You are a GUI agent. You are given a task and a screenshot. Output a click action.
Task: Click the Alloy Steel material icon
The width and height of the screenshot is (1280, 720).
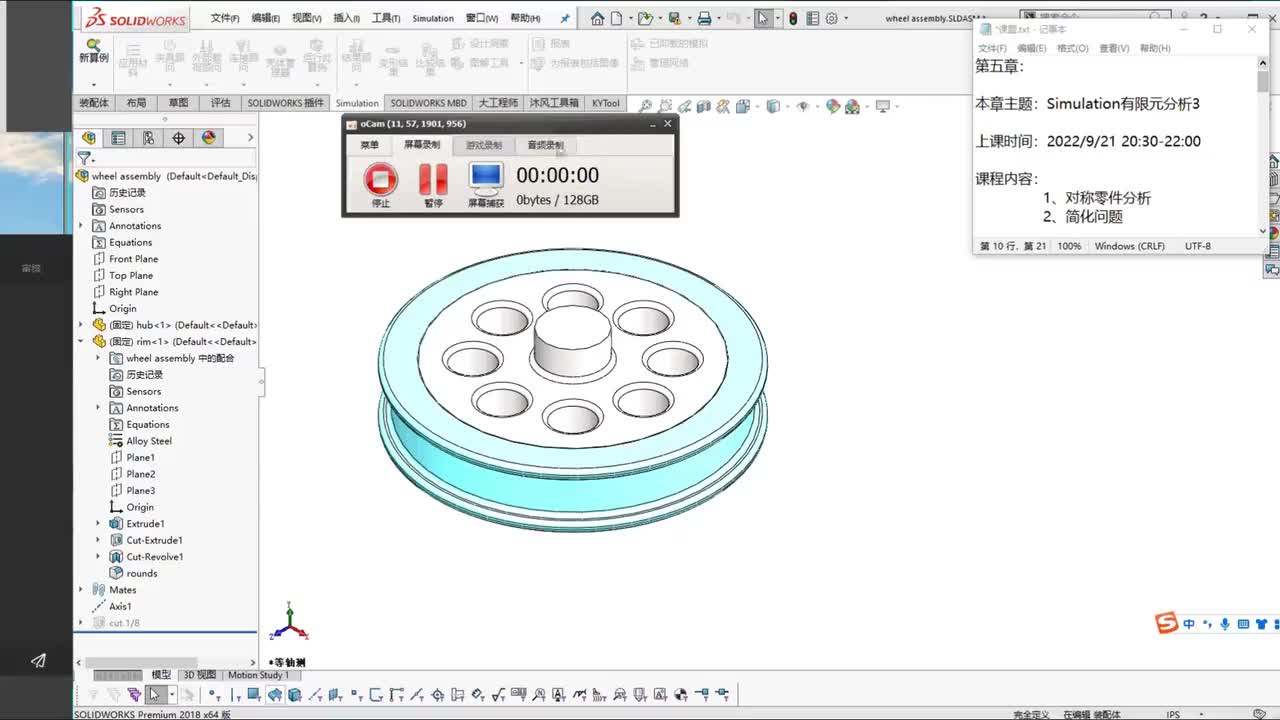coord(116,441)
